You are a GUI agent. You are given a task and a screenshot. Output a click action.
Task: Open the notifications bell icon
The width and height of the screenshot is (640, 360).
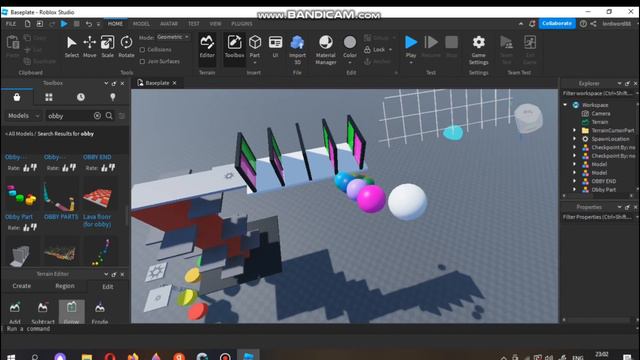pos(532,24)
